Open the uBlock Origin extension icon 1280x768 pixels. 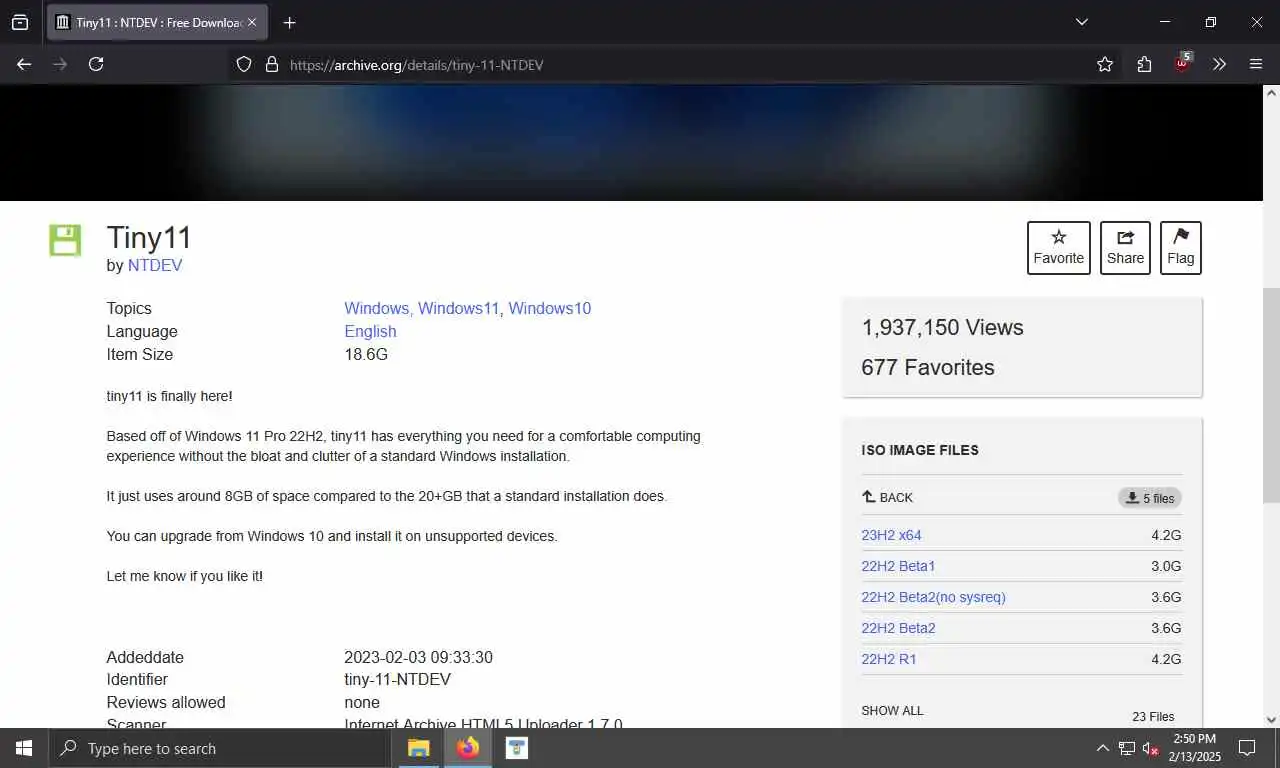pos(1183,63)
